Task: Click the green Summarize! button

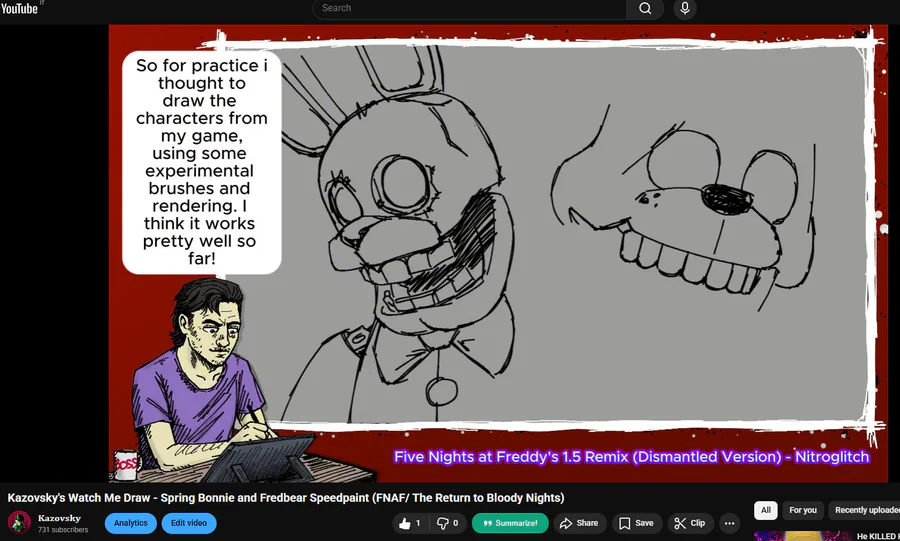Action: [510, 523]
